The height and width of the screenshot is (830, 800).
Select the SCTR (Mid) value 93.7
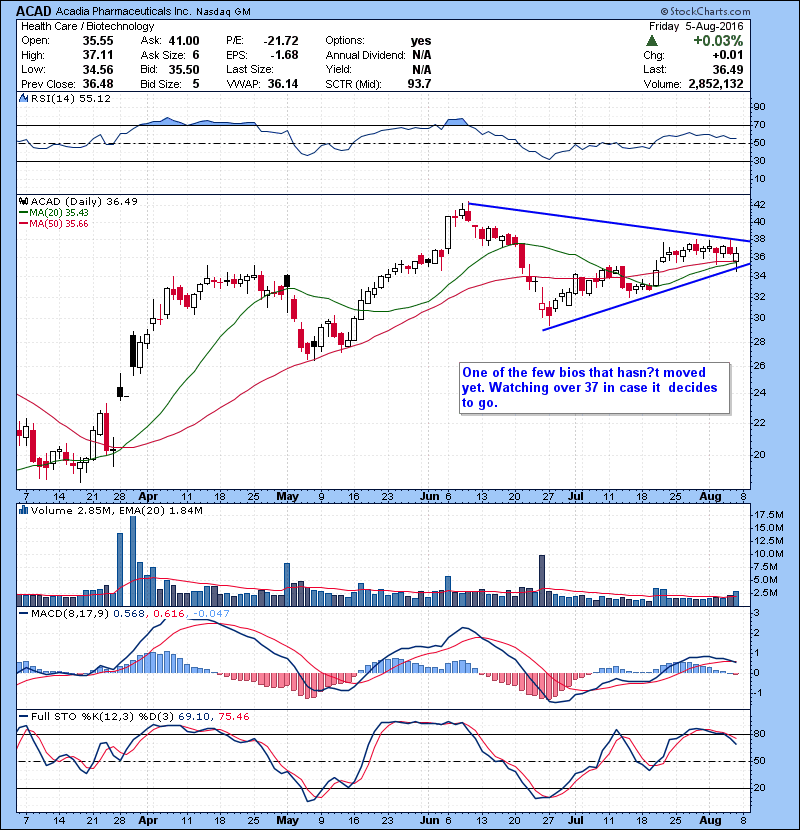(419, 84)
